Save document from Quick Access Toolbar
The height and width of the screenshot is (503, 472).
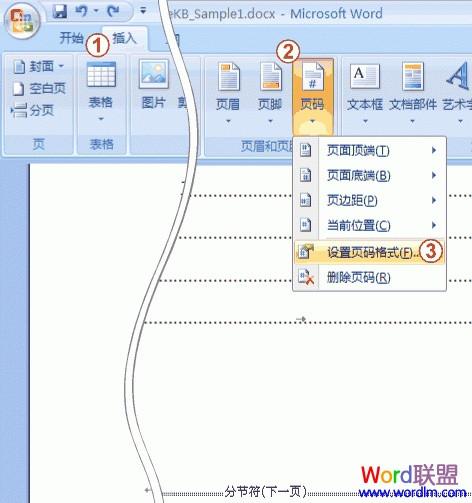click(x=60, y=11)
